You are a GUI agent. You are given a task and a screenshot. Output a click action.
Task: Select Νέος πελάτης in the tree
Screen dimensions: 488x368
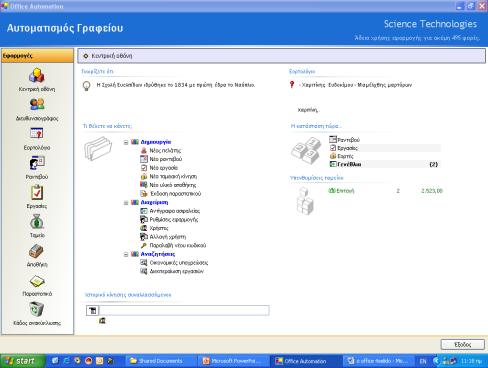tap(165, 151)
